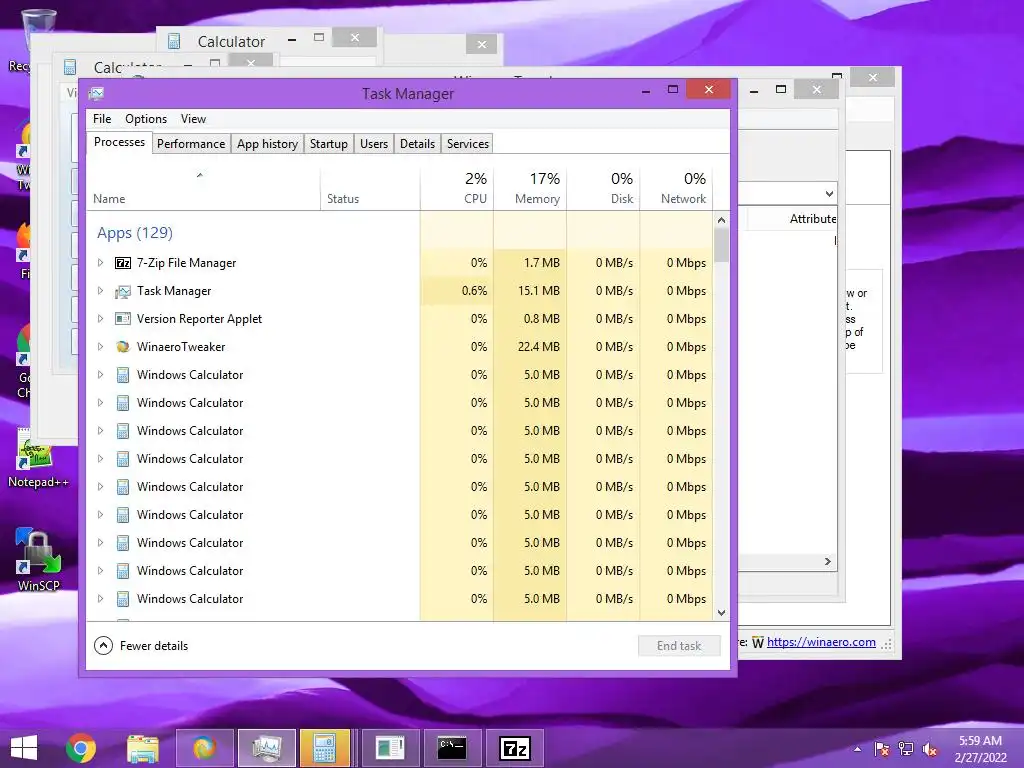Viewport: 1024px width, 768px height.
Task: Click the 7-Zip File Manager process icon
Action: point(123,263)
